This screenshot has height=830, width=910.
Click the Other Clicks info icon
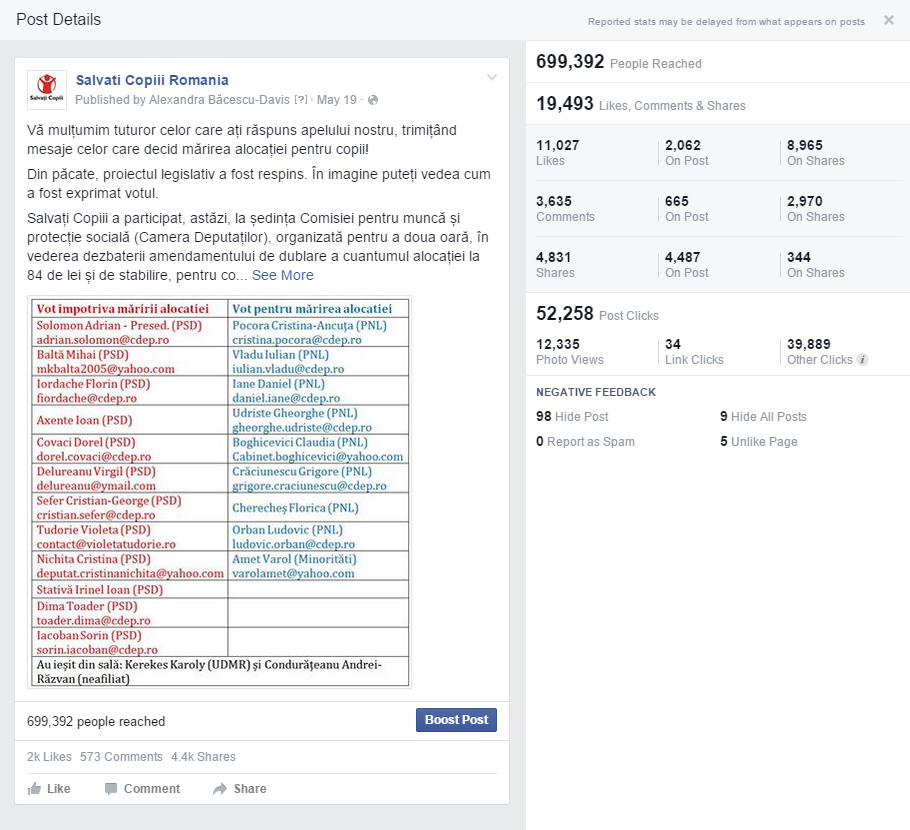(863, 360)
